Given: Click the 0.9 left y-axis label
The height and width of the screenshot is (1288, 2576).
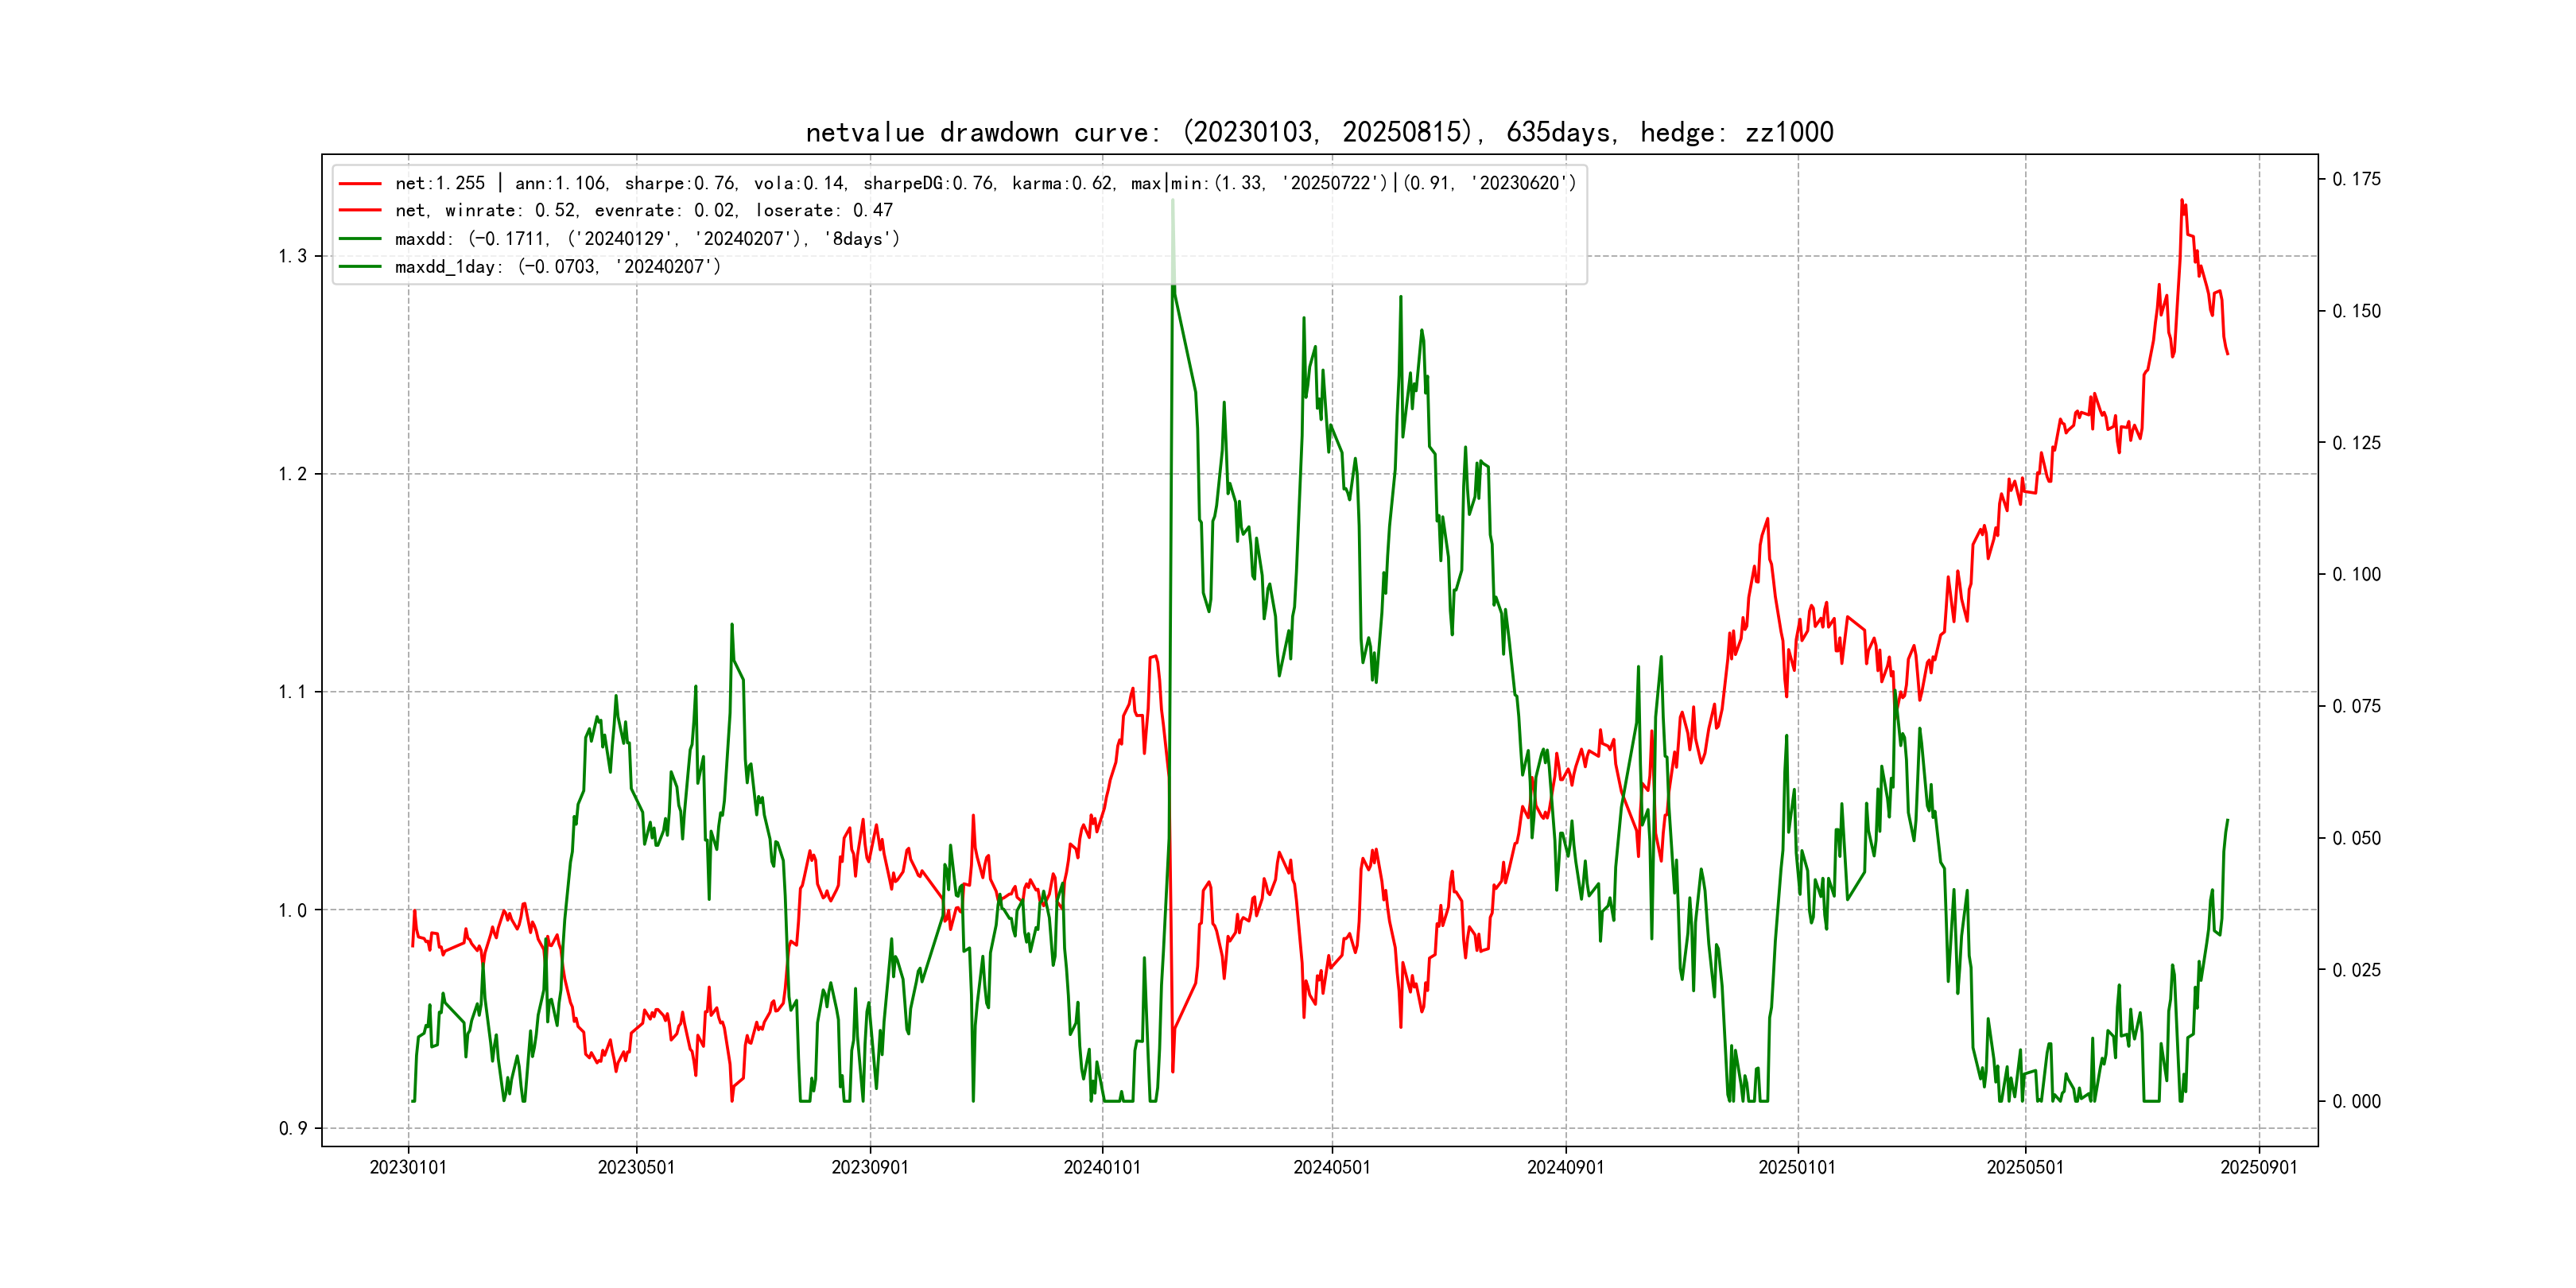Looking at the screenshot, I should (292, 1129).
